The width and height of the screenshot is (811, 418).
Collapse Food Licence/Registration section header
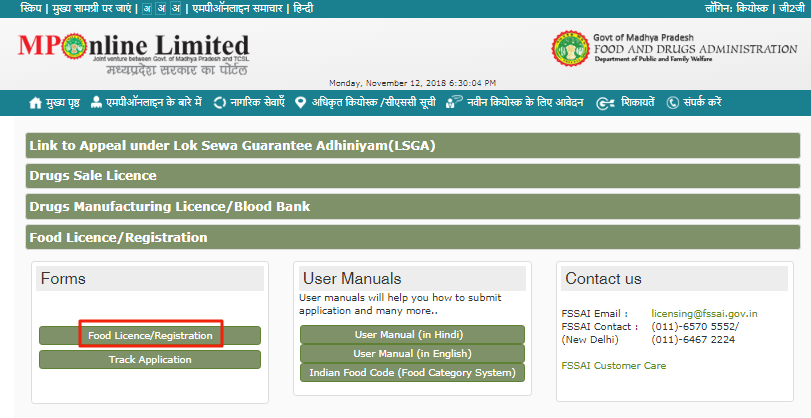(x=413, y=237)
